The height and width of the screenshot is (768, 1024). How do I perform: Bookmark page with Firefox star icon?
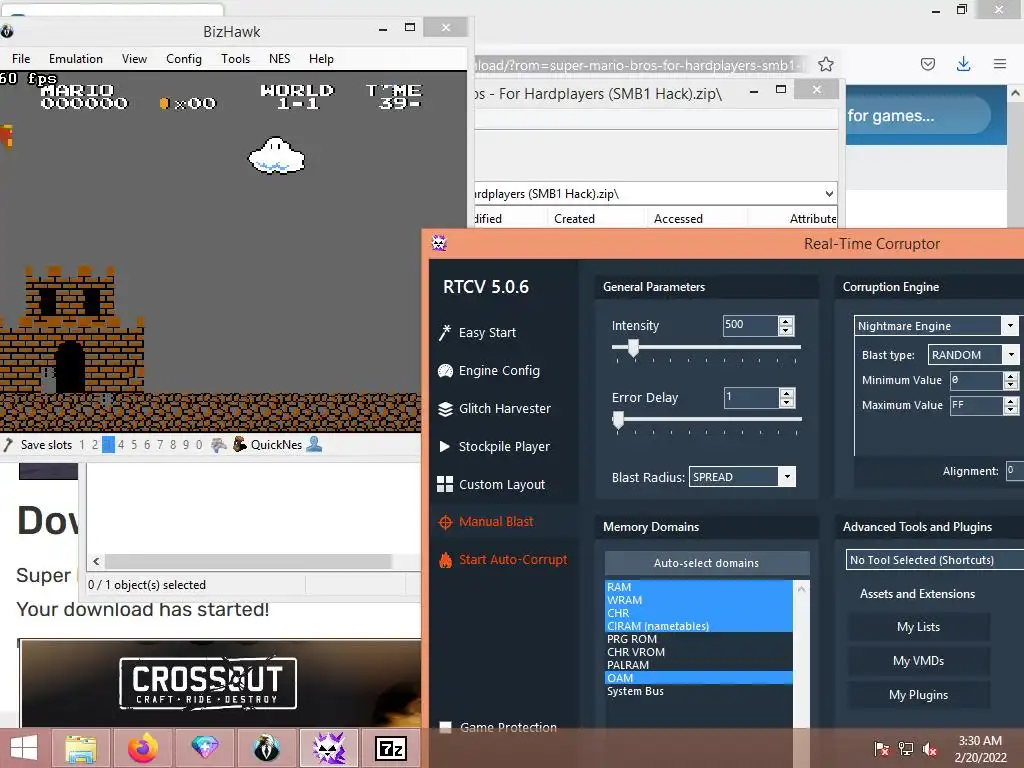pos(825,64)
